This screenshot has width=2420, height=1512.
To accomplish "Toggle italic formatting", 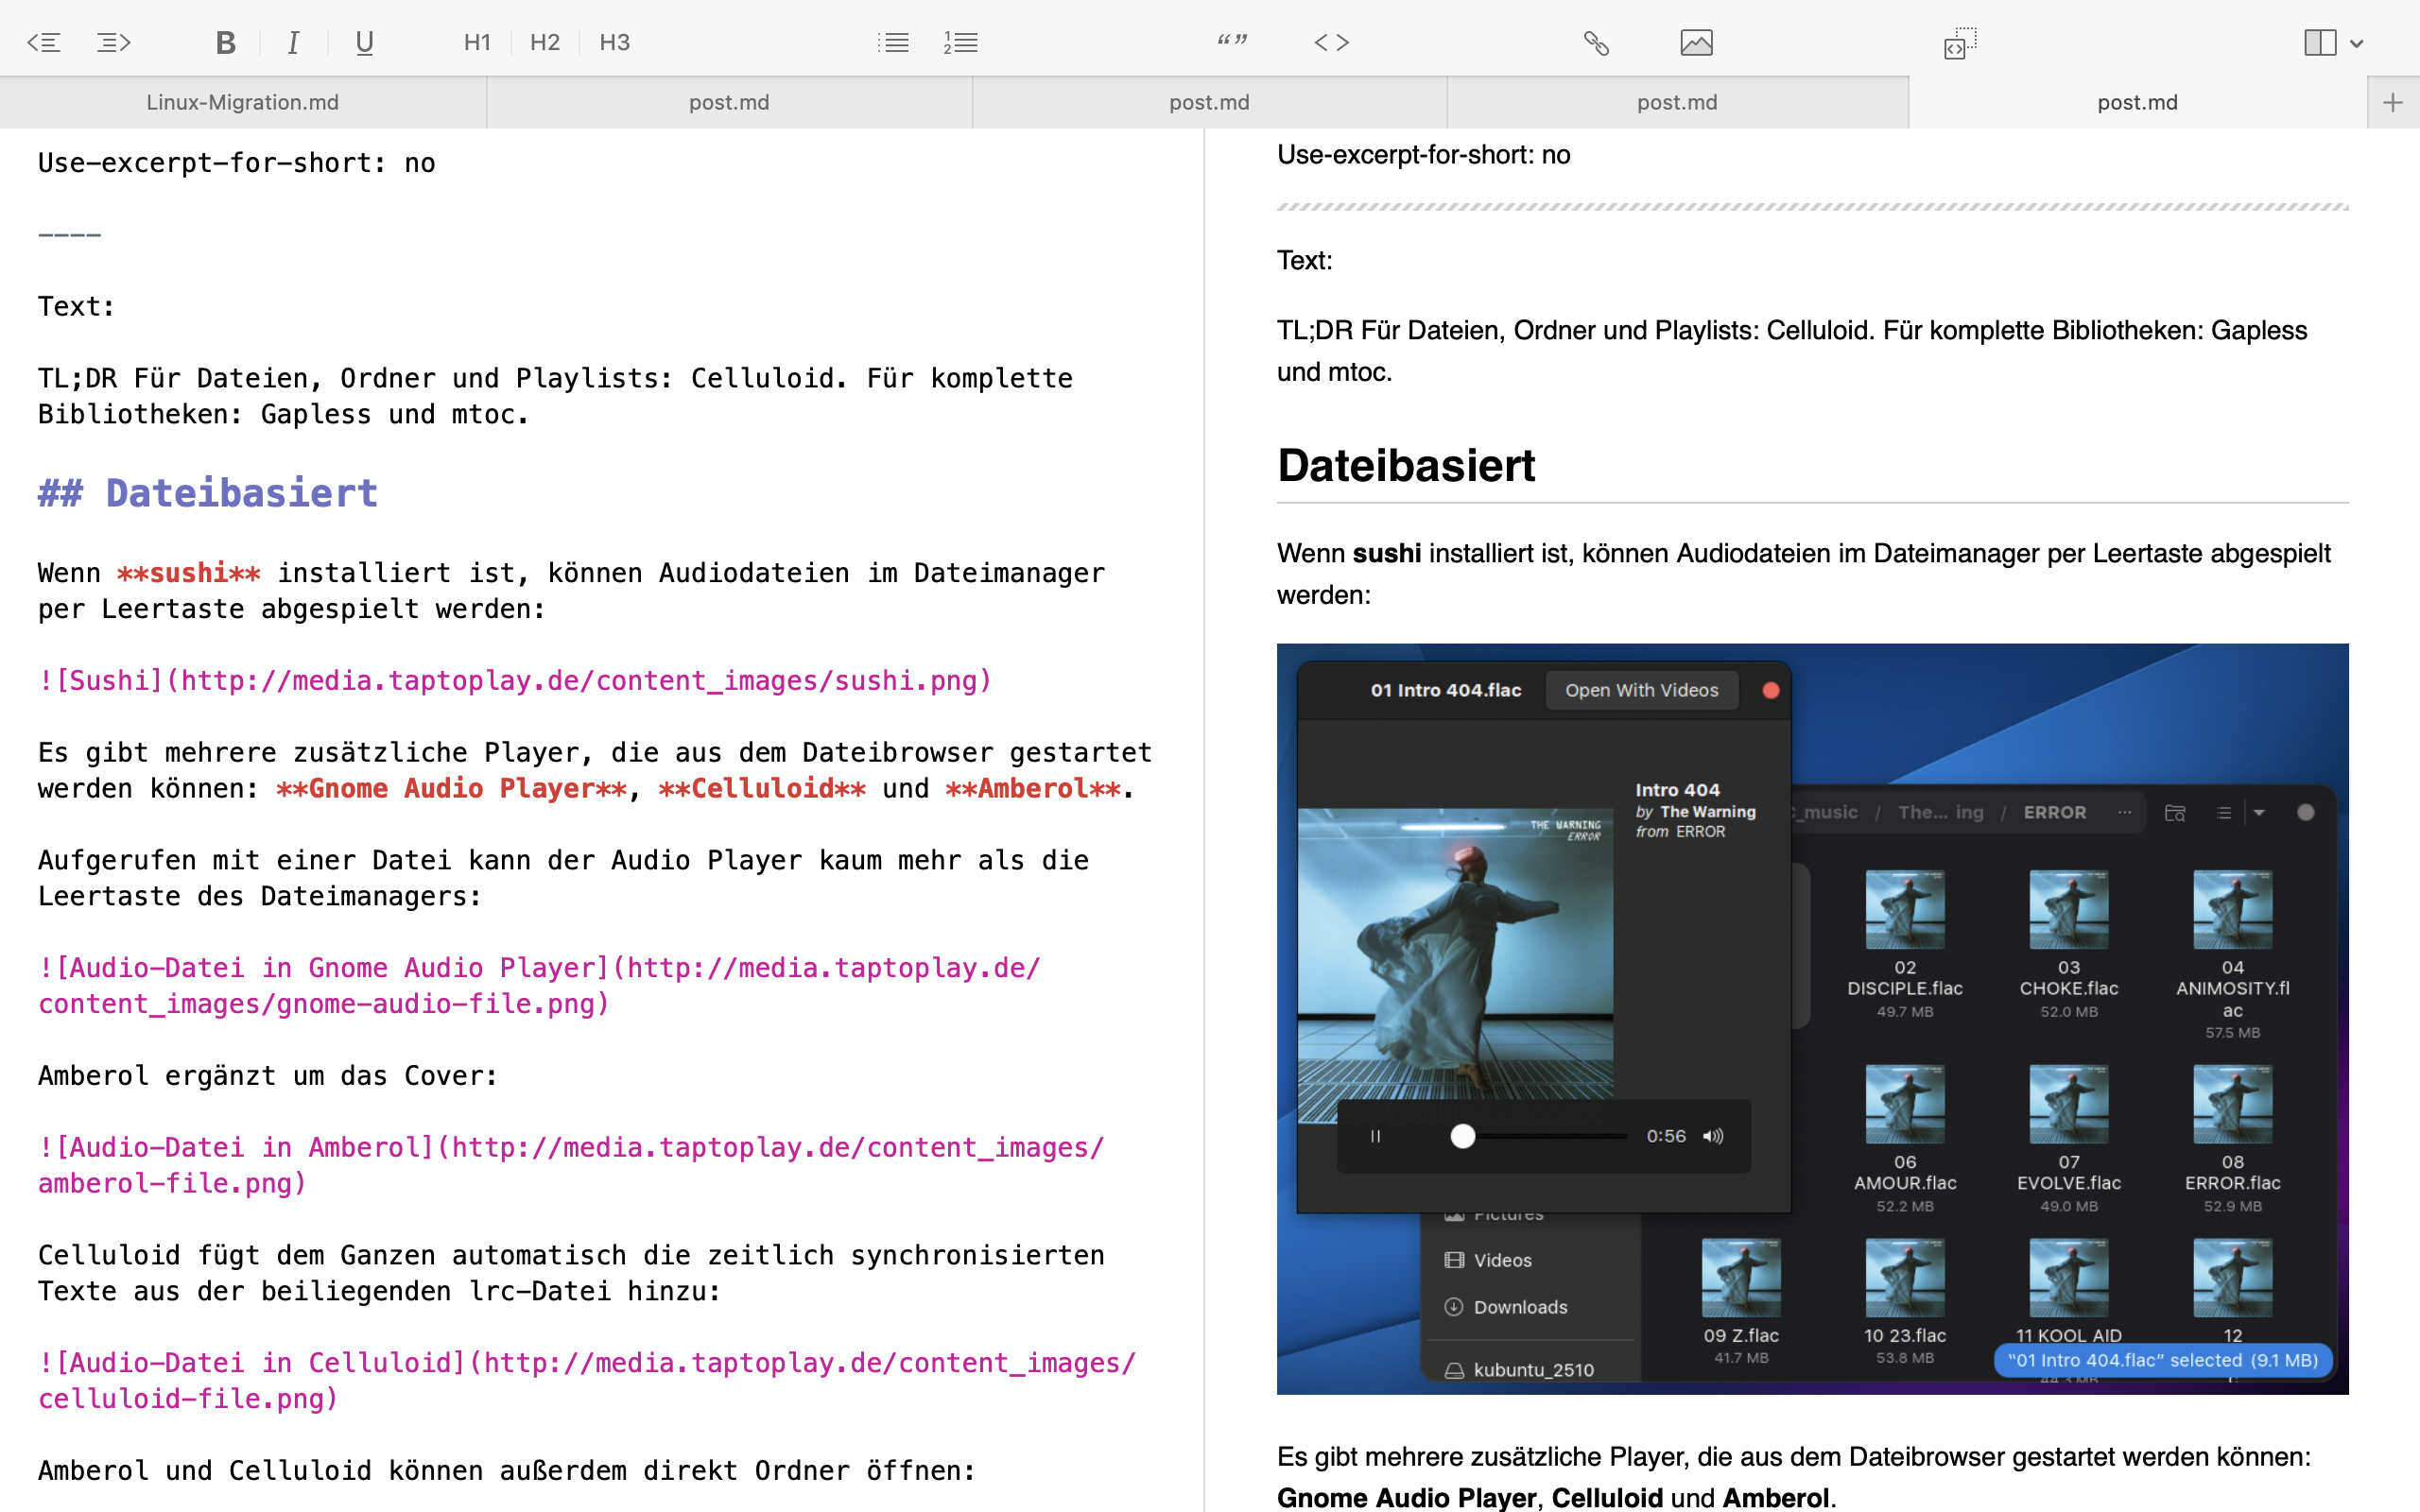I will tap(293, 42).
